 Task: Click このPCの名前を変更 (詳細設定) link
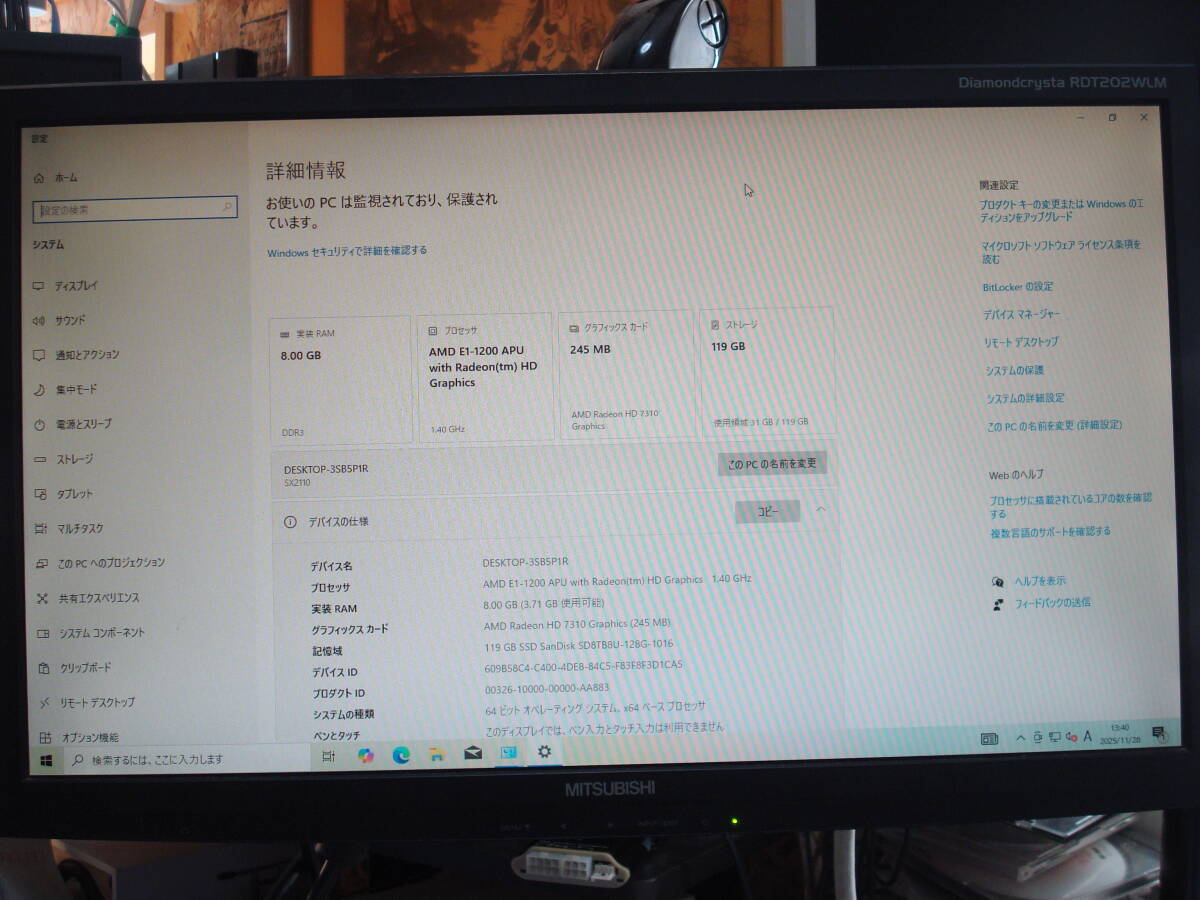click(x=1054, y=426)
